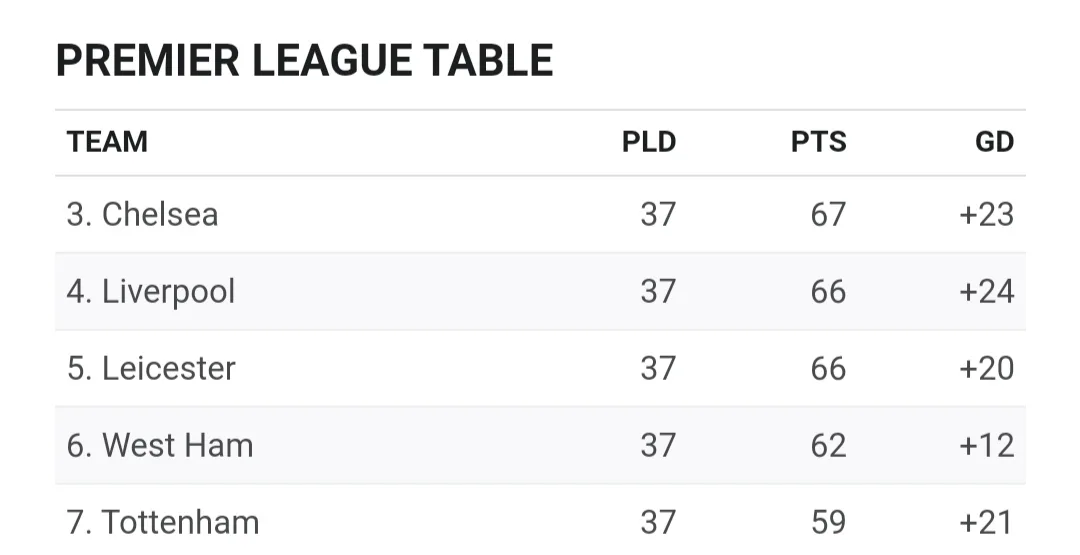
Task: Click Tottenham's points value 59
Action: (x=828, y=522)
